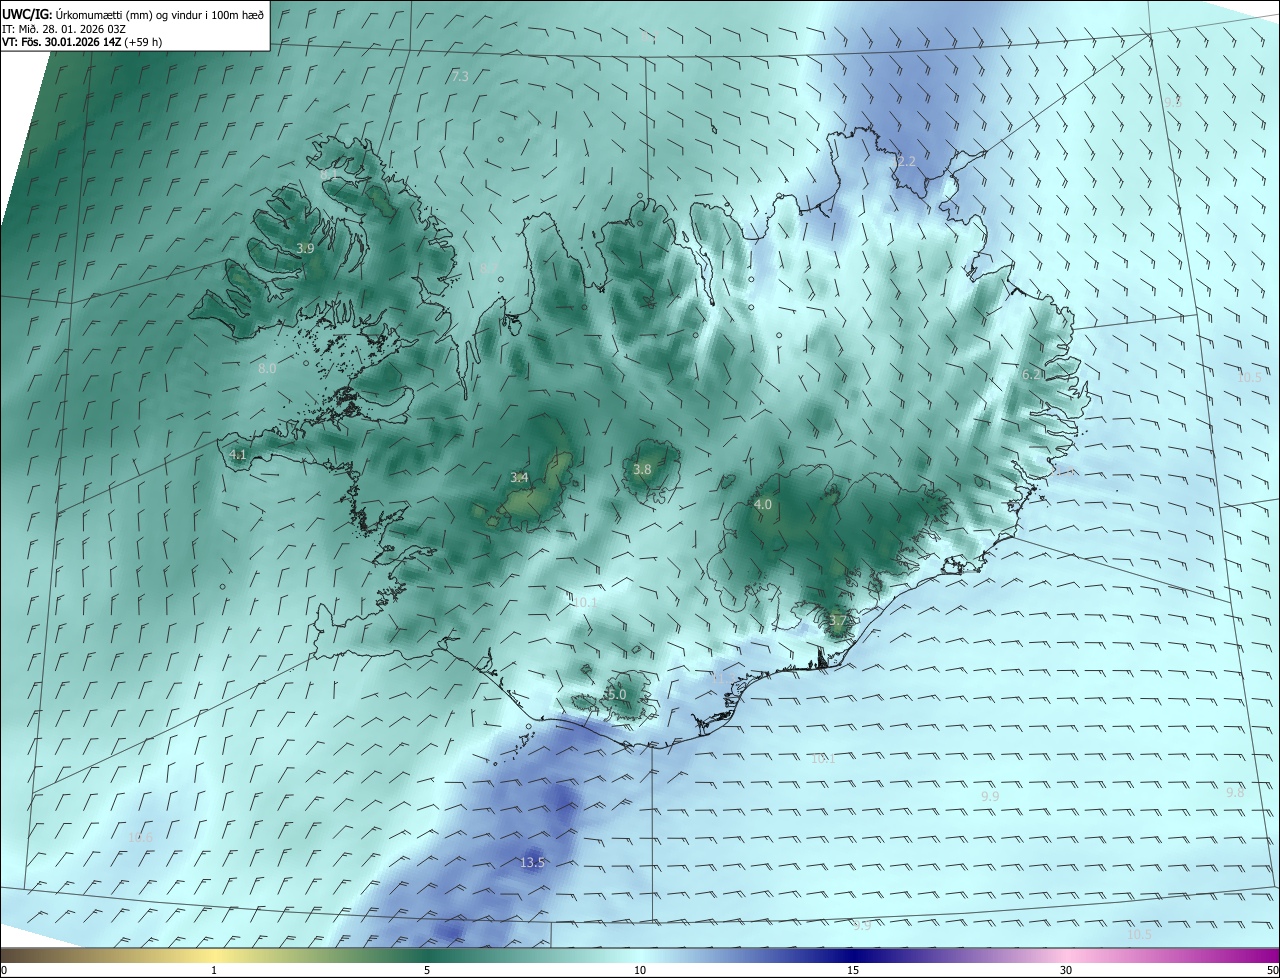Click the '50' tick on the color scale
This screenshot has width=1280, height=978.
point(1272,970)
